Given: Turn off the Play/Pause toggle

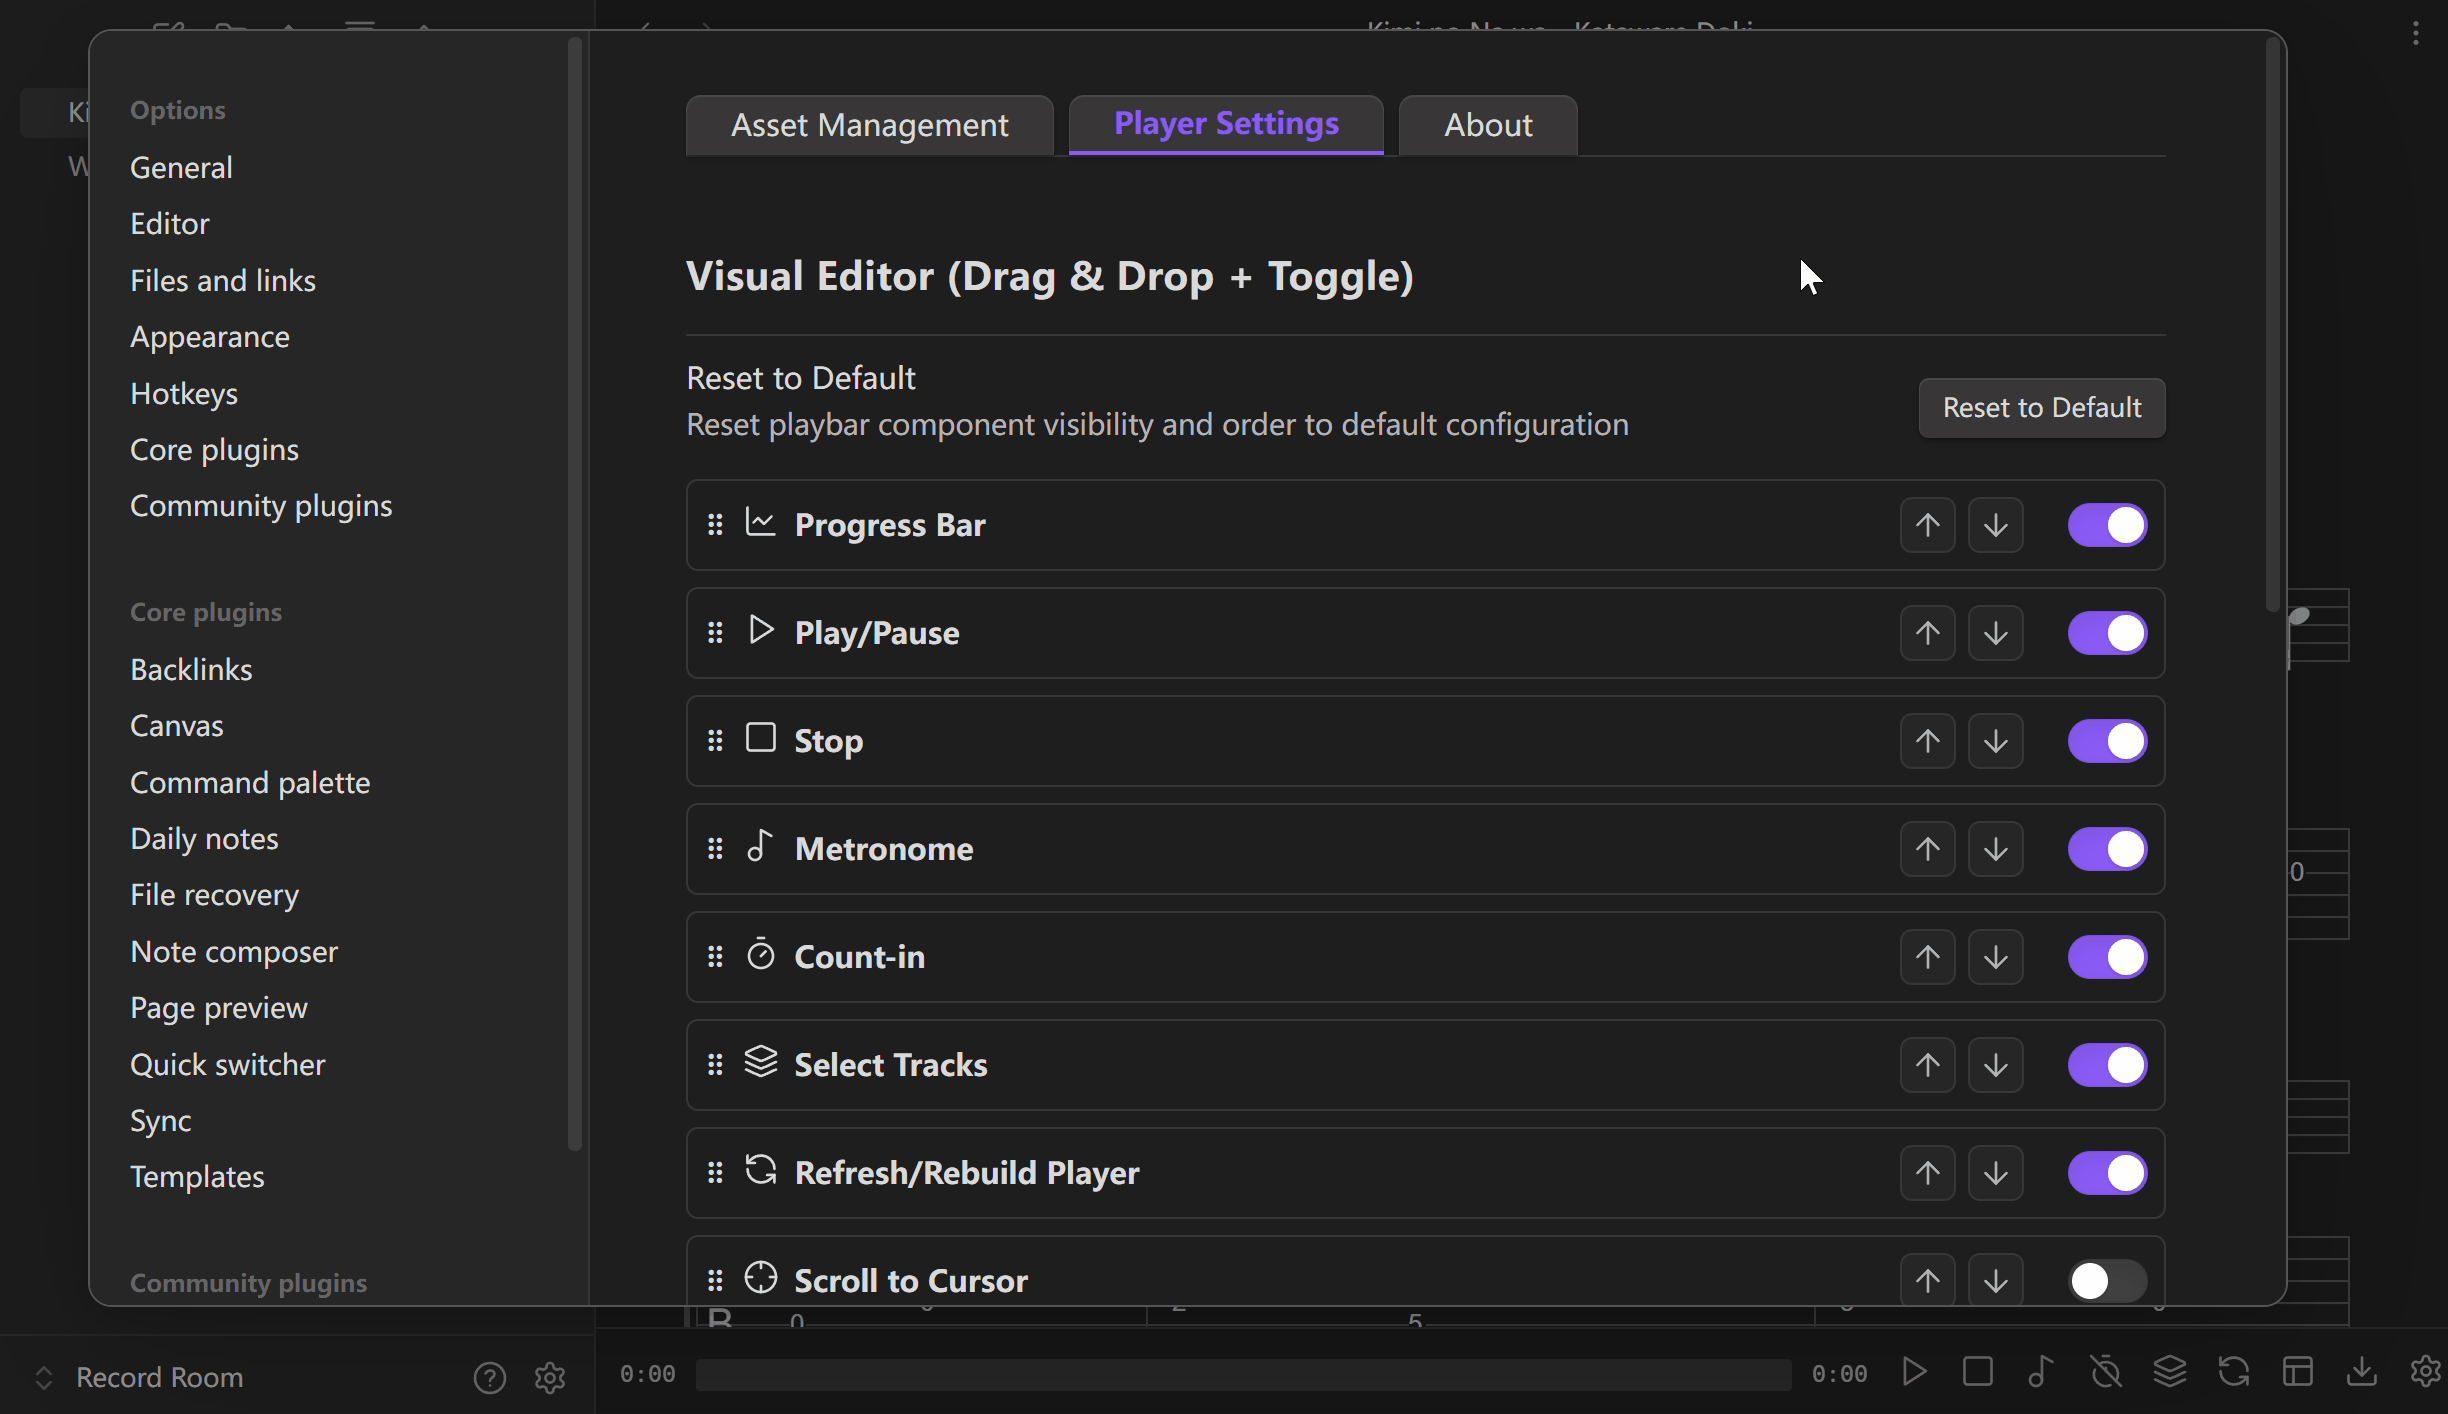Looking at the screenshot, I should pos(2108,633).
